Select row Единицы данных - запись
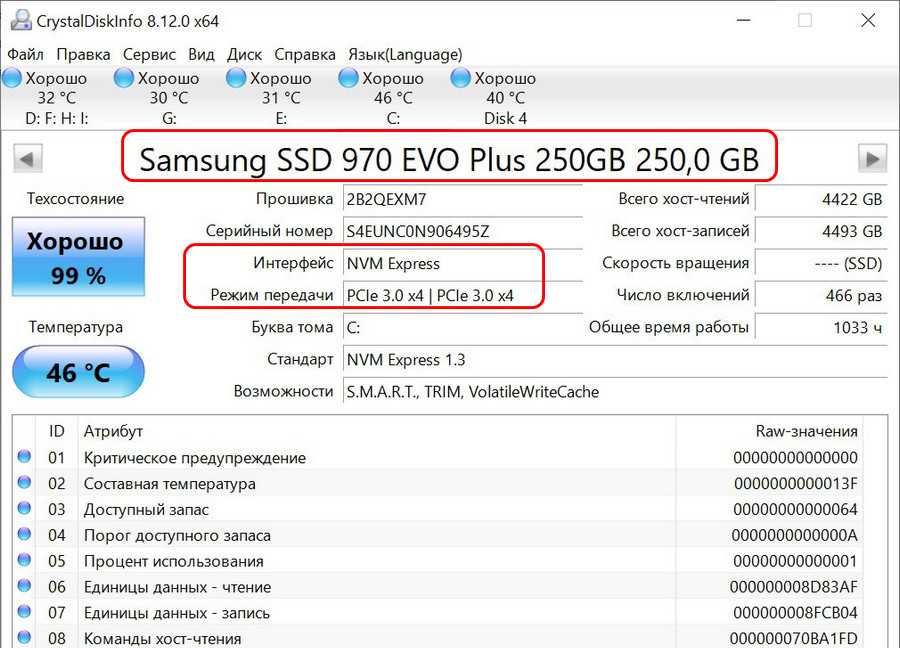Screen dimensions: 900x648 [x=437, y=612]
